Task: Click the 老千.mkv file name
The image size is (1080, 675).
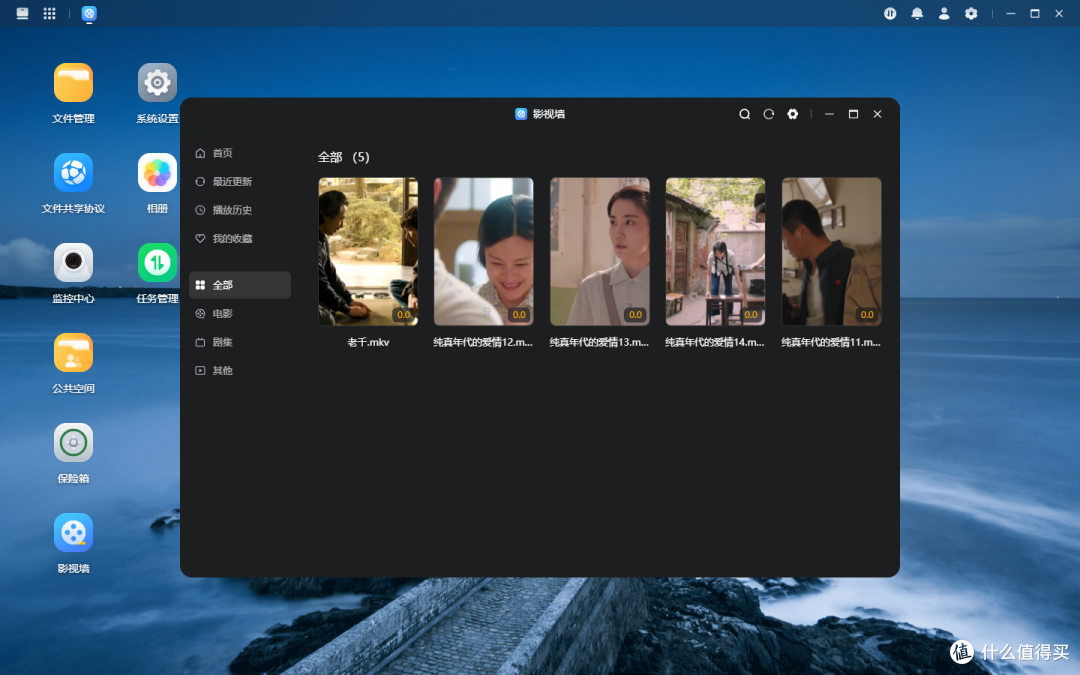Action: click(x=368, y=342)
